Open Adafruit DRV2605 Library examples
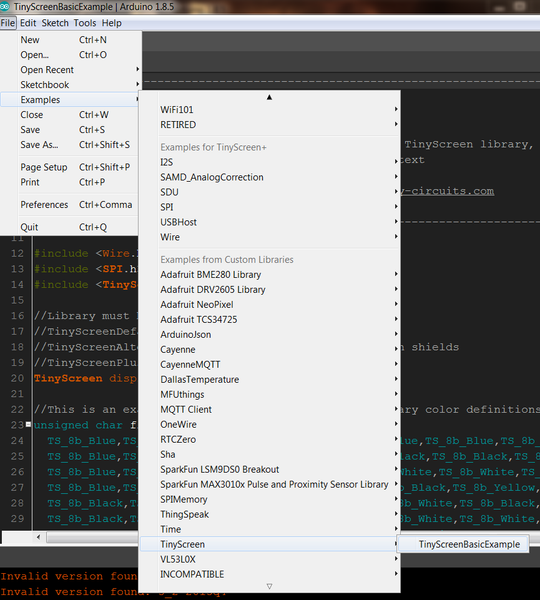540x600 pixels. coord(270,290)
